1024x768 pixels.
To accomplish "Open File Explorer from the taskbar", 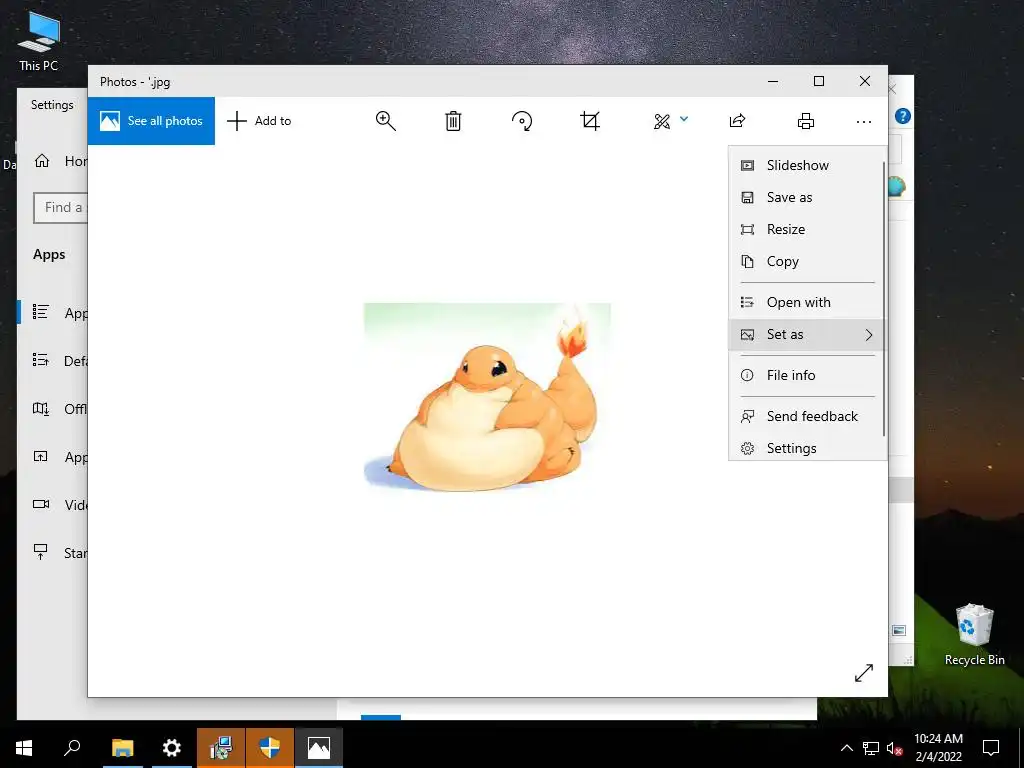I will pos(122,748).
